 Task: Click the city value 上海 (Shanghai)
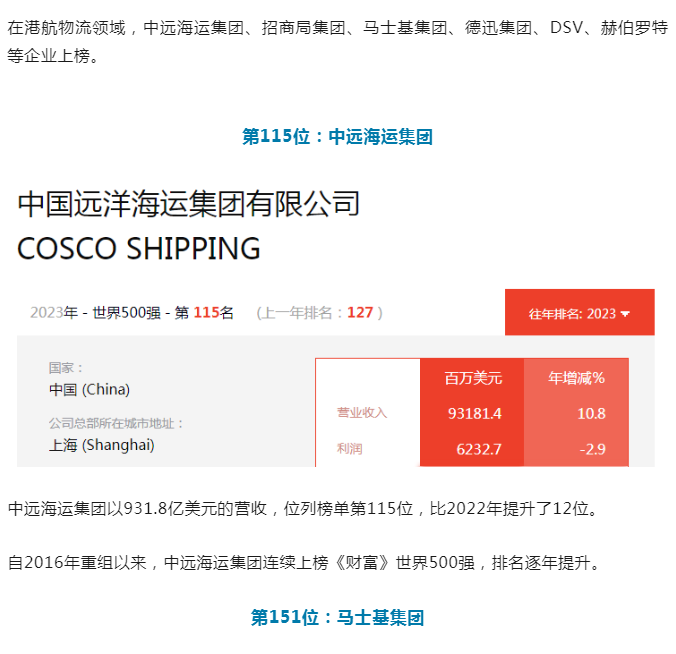click(x=102, y=445)
